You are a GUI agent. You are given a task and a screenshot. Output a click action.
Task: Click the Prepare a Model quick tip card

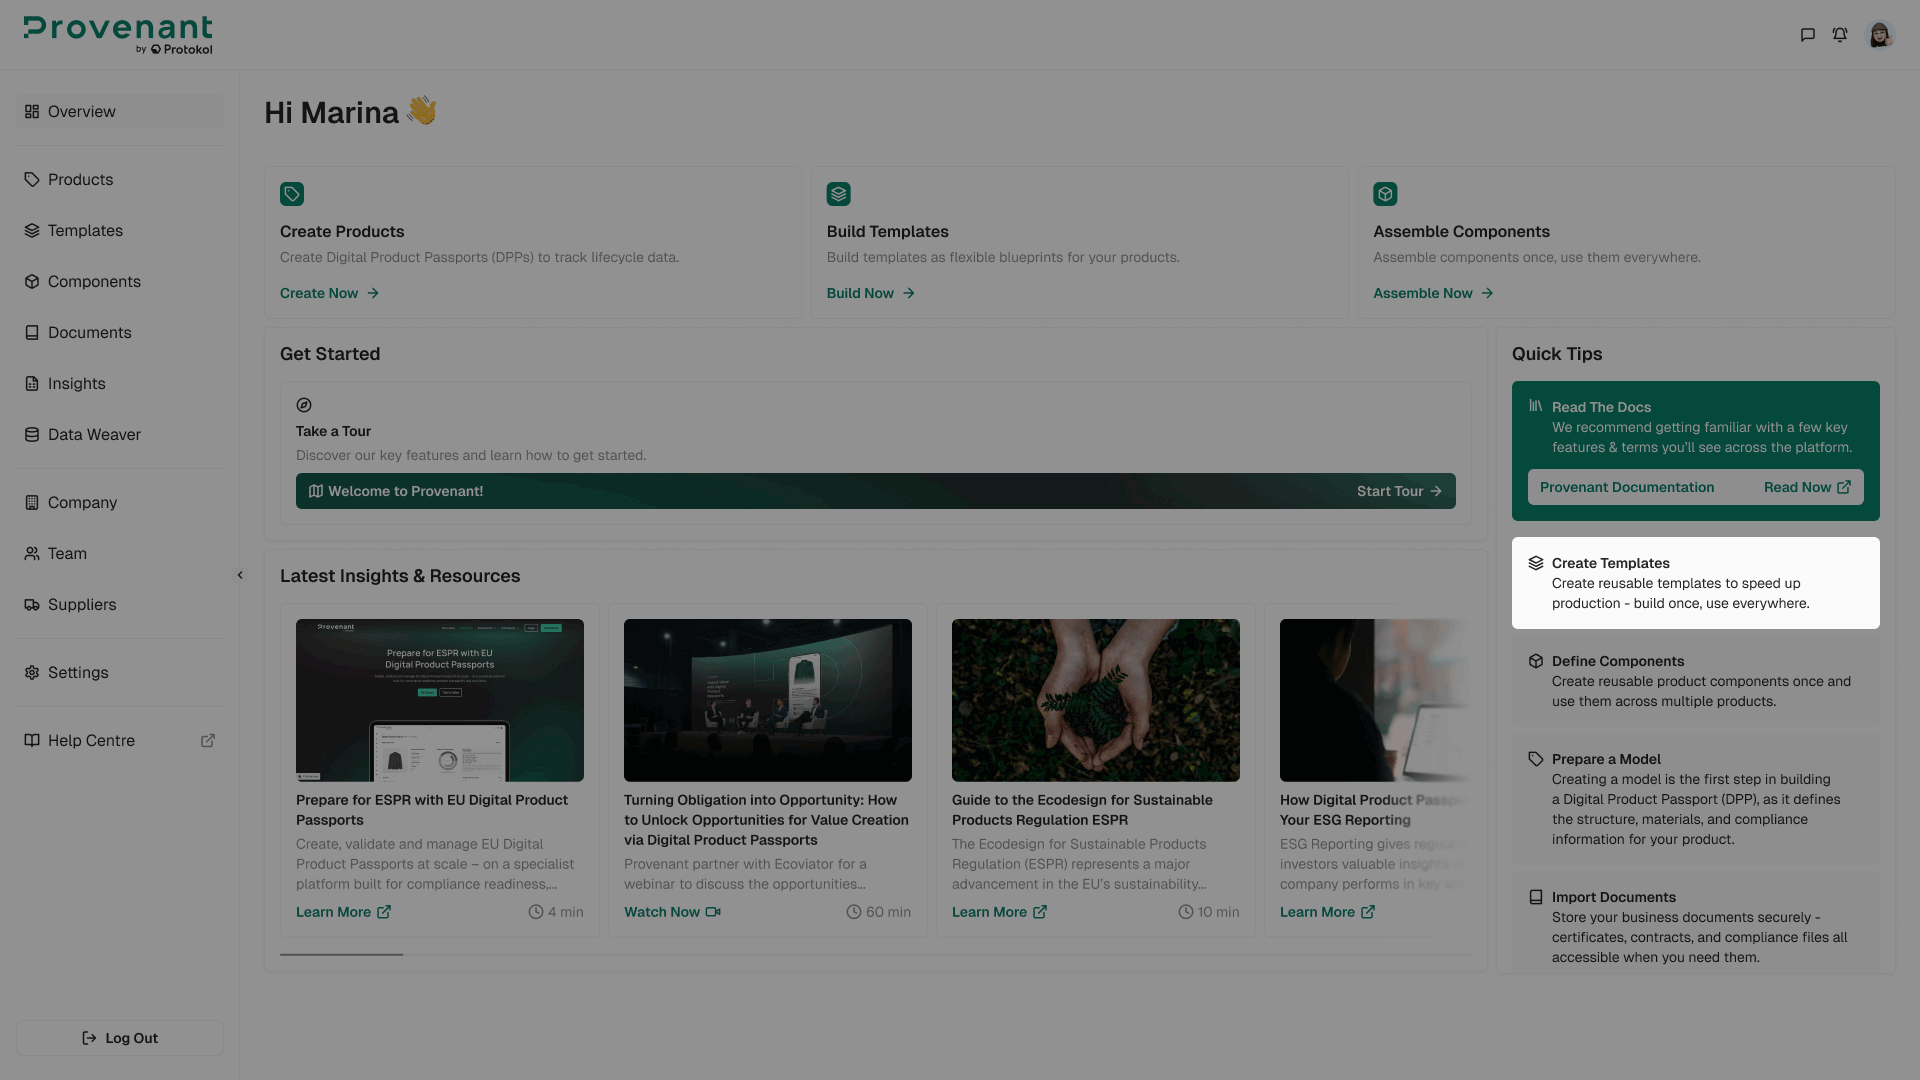tap(1696, 799)
